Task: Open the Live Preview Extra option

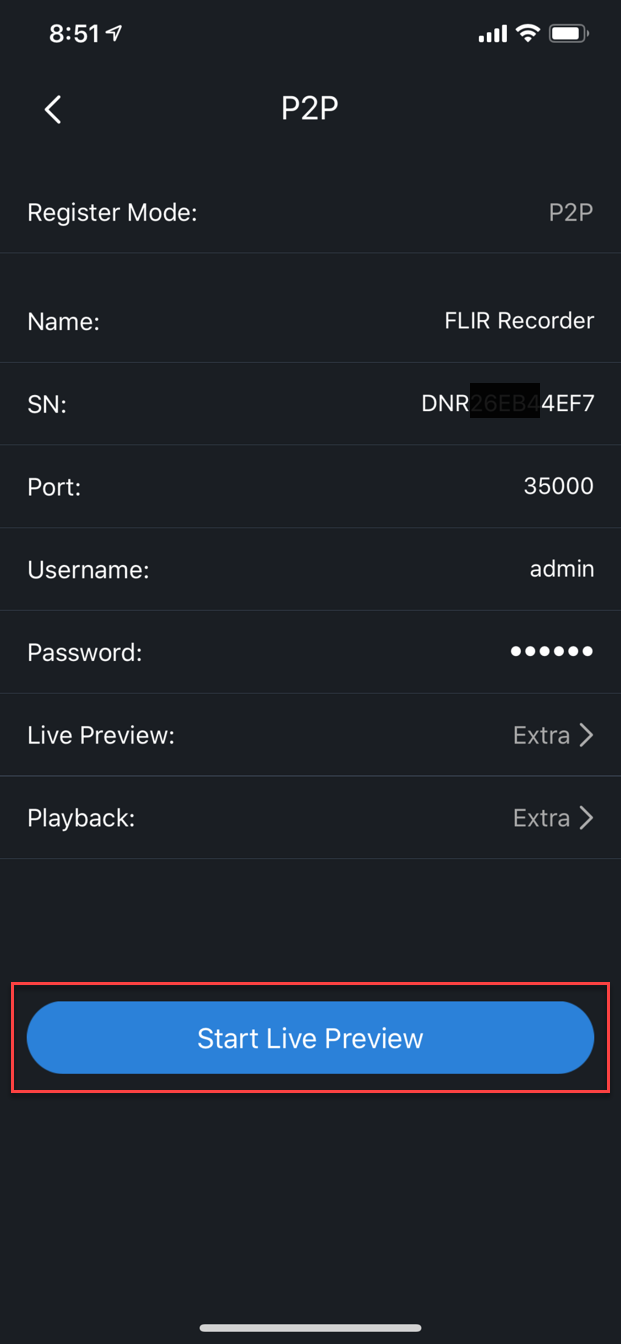Action: pos(541,735)
